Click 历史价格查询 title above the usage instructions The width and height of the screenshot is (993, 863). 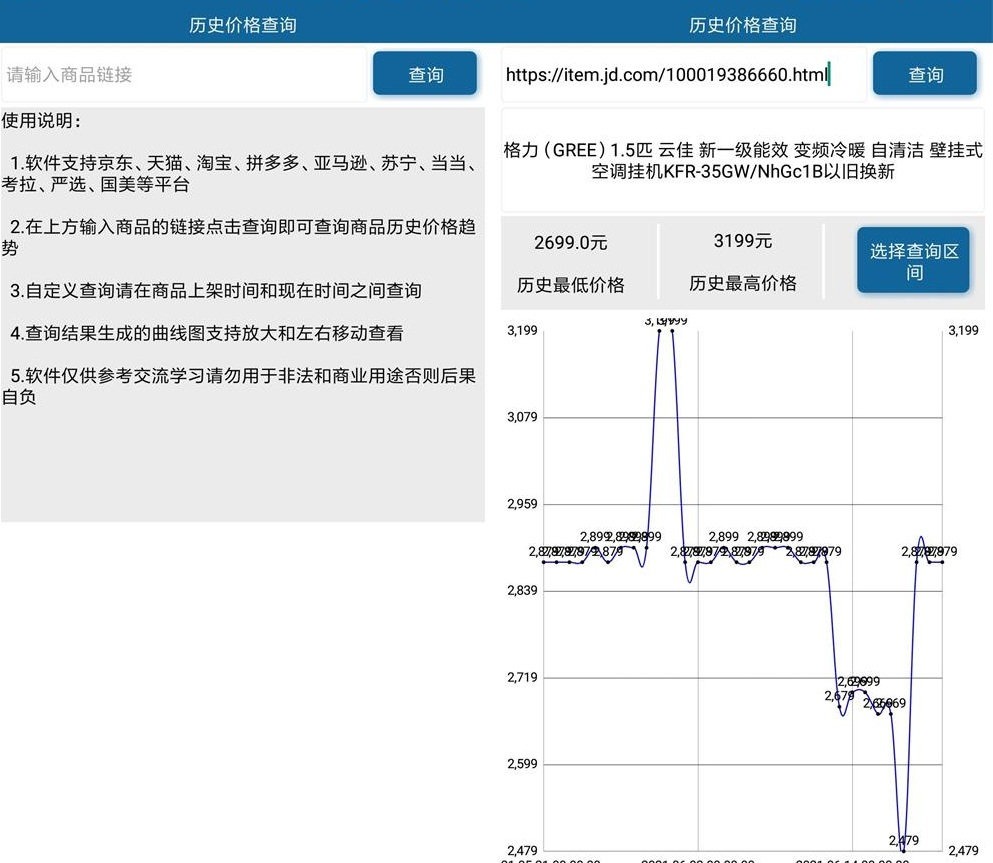pyautogui.click(x=243, y=25)
